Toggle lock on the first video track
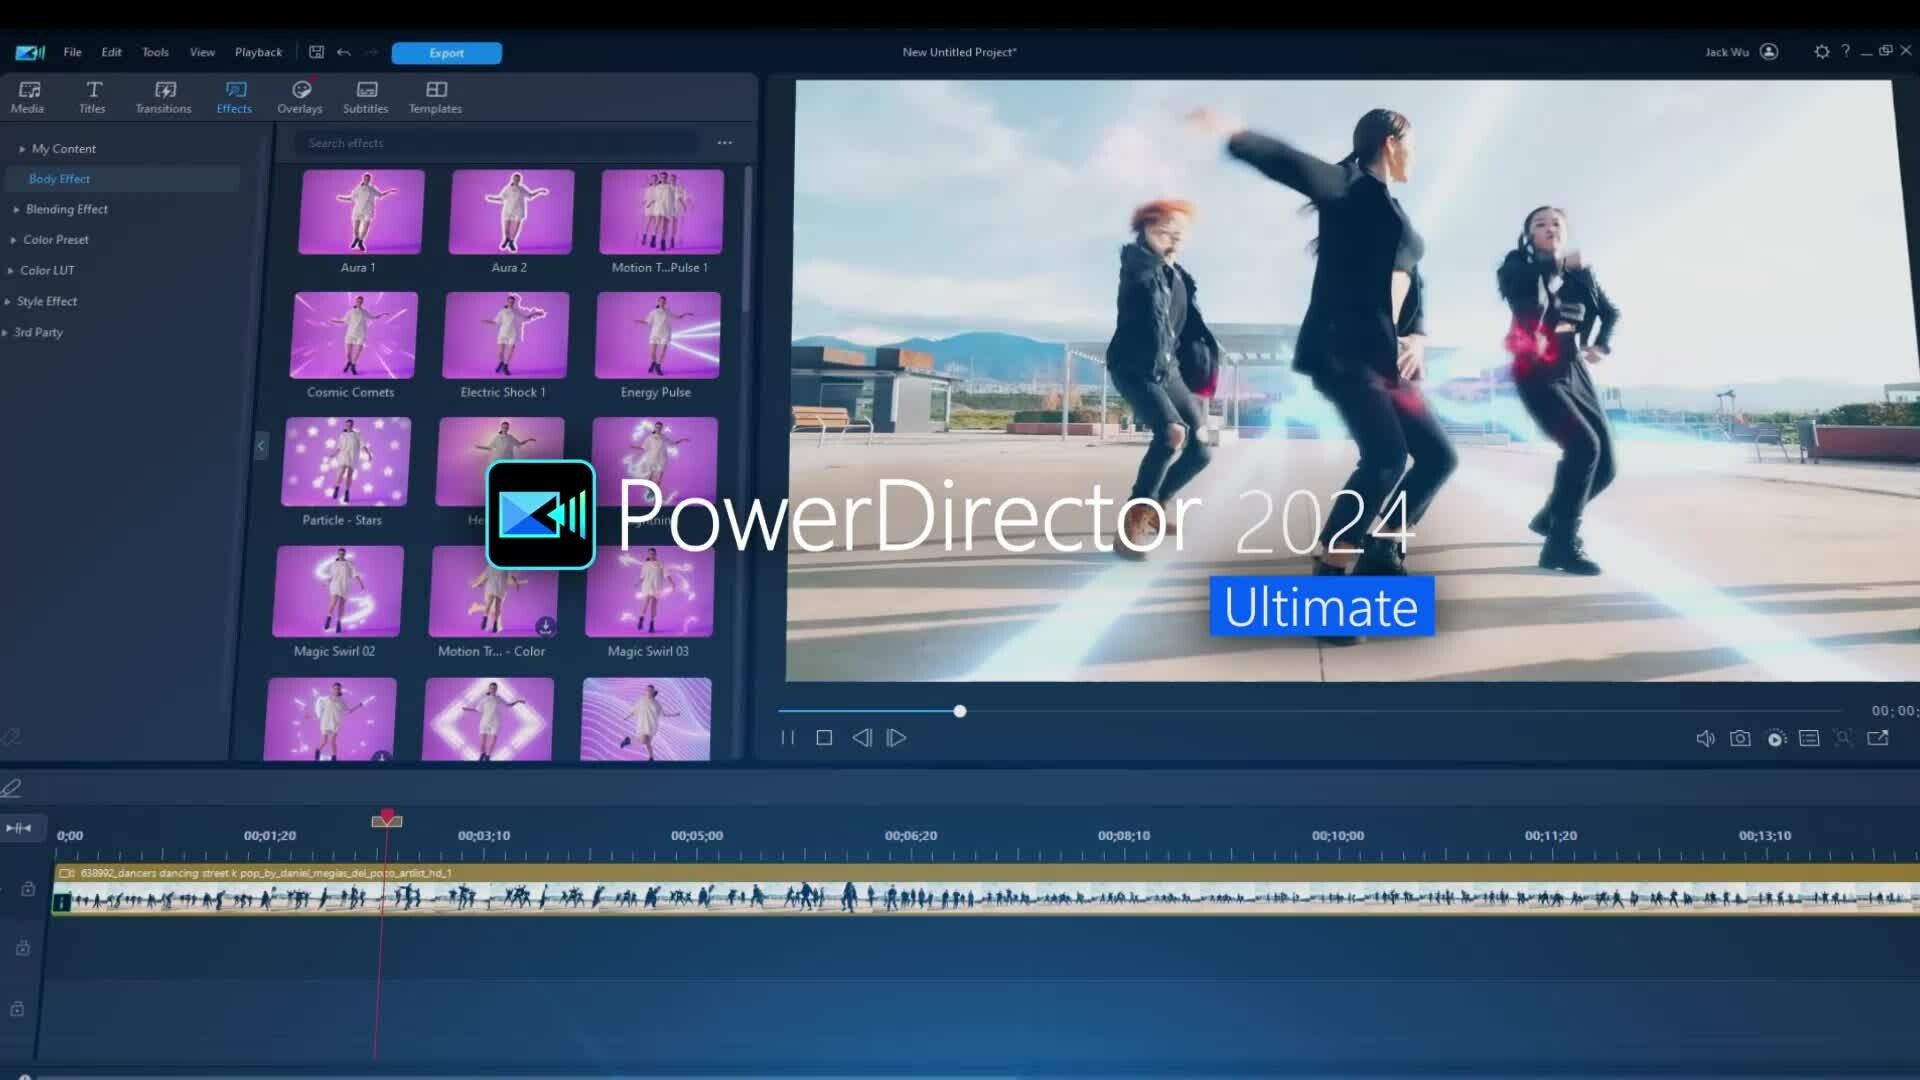Image resolution: width=1920 pixels, height=1080 pixels. (28, 889)
